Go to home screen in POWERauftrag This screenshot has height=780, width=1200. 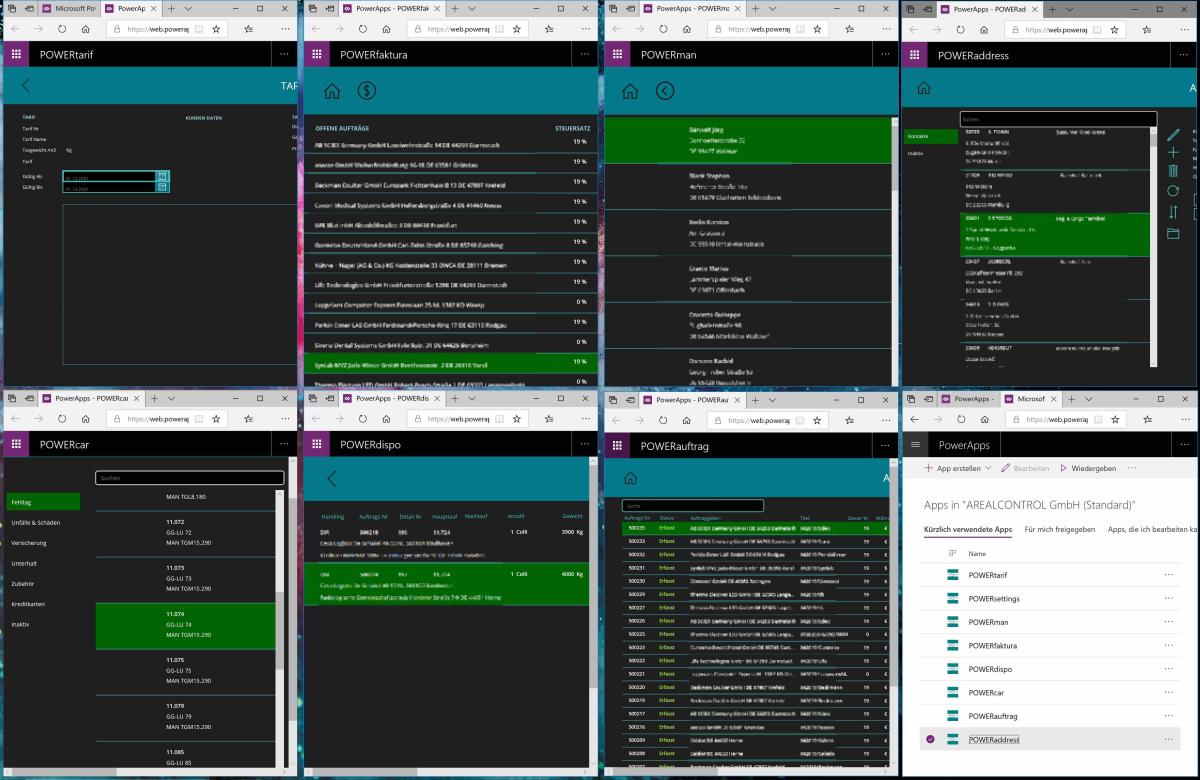(x=631, y=479)
